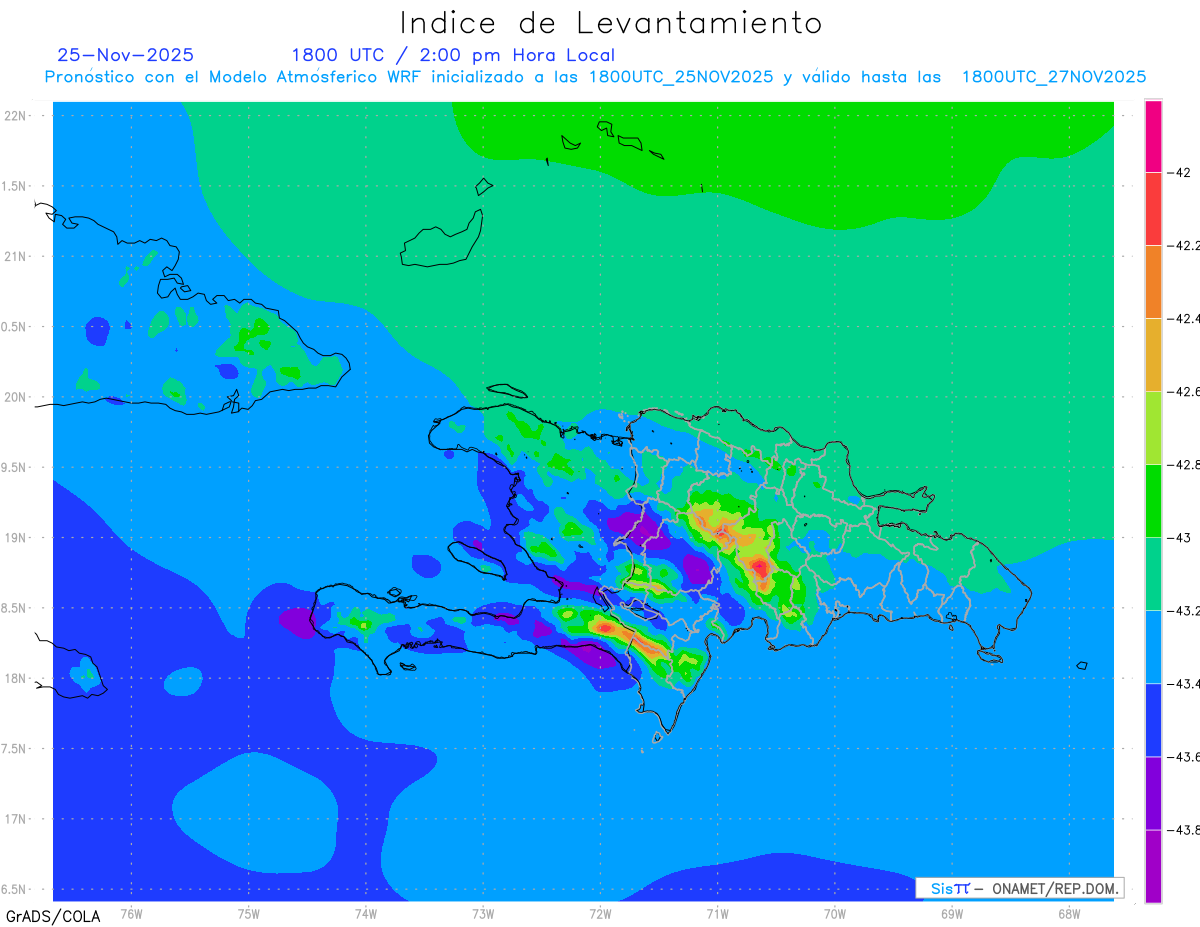Click the 76W longitude axis label

point(131,913)
